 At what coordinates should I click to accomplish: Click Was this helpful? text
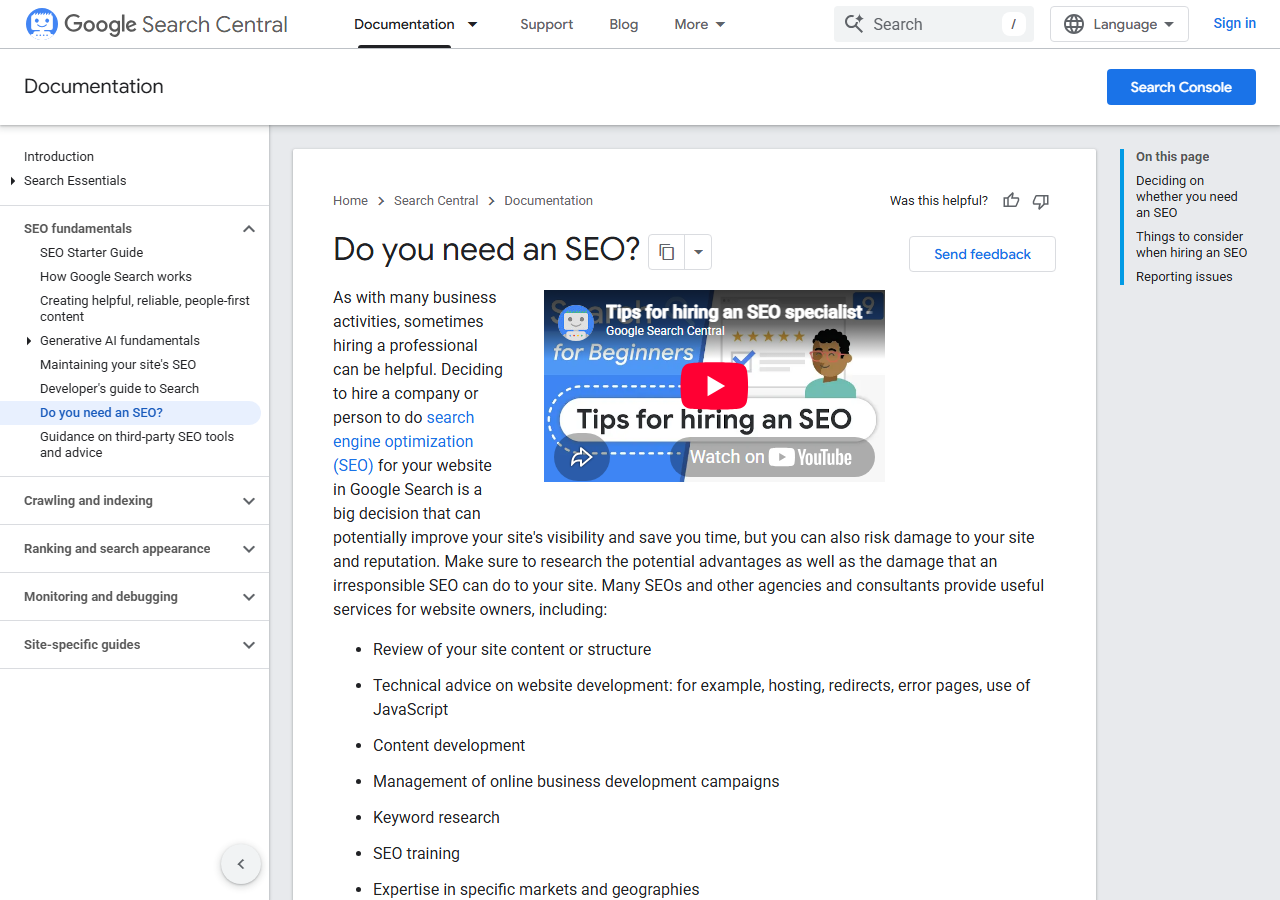pyautogui.click(x=939, y=201)
